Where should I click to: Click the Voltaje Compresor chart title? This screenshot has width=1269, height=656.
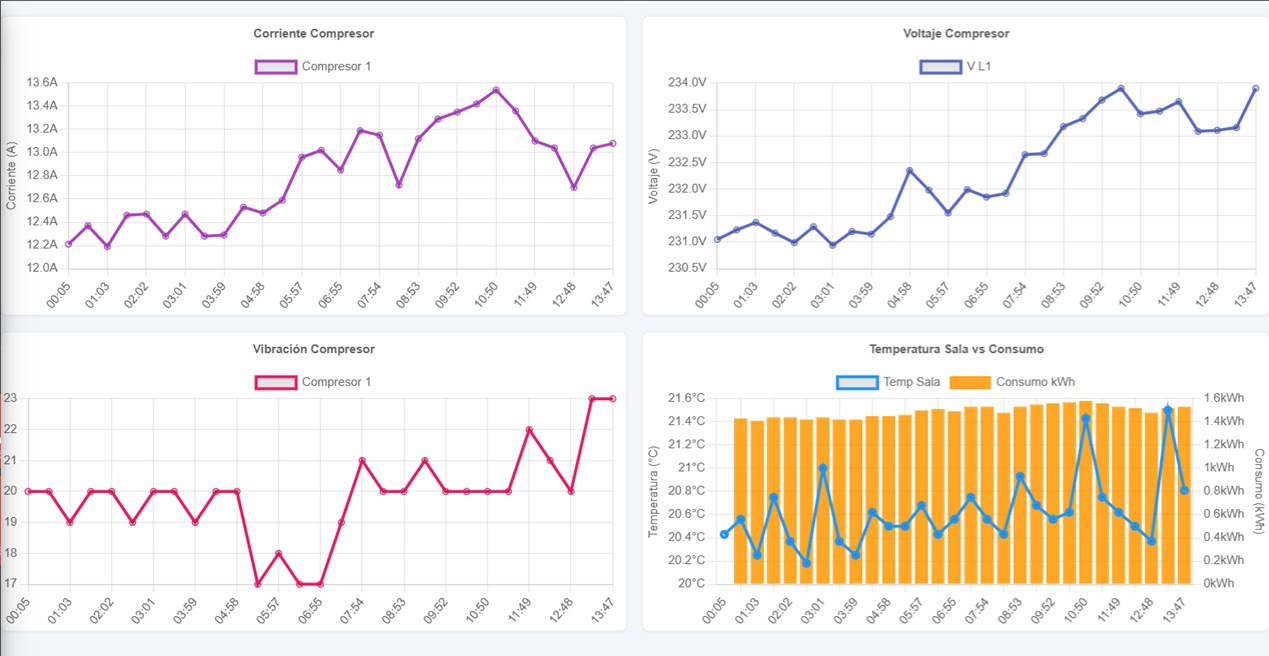click(956, 34)
